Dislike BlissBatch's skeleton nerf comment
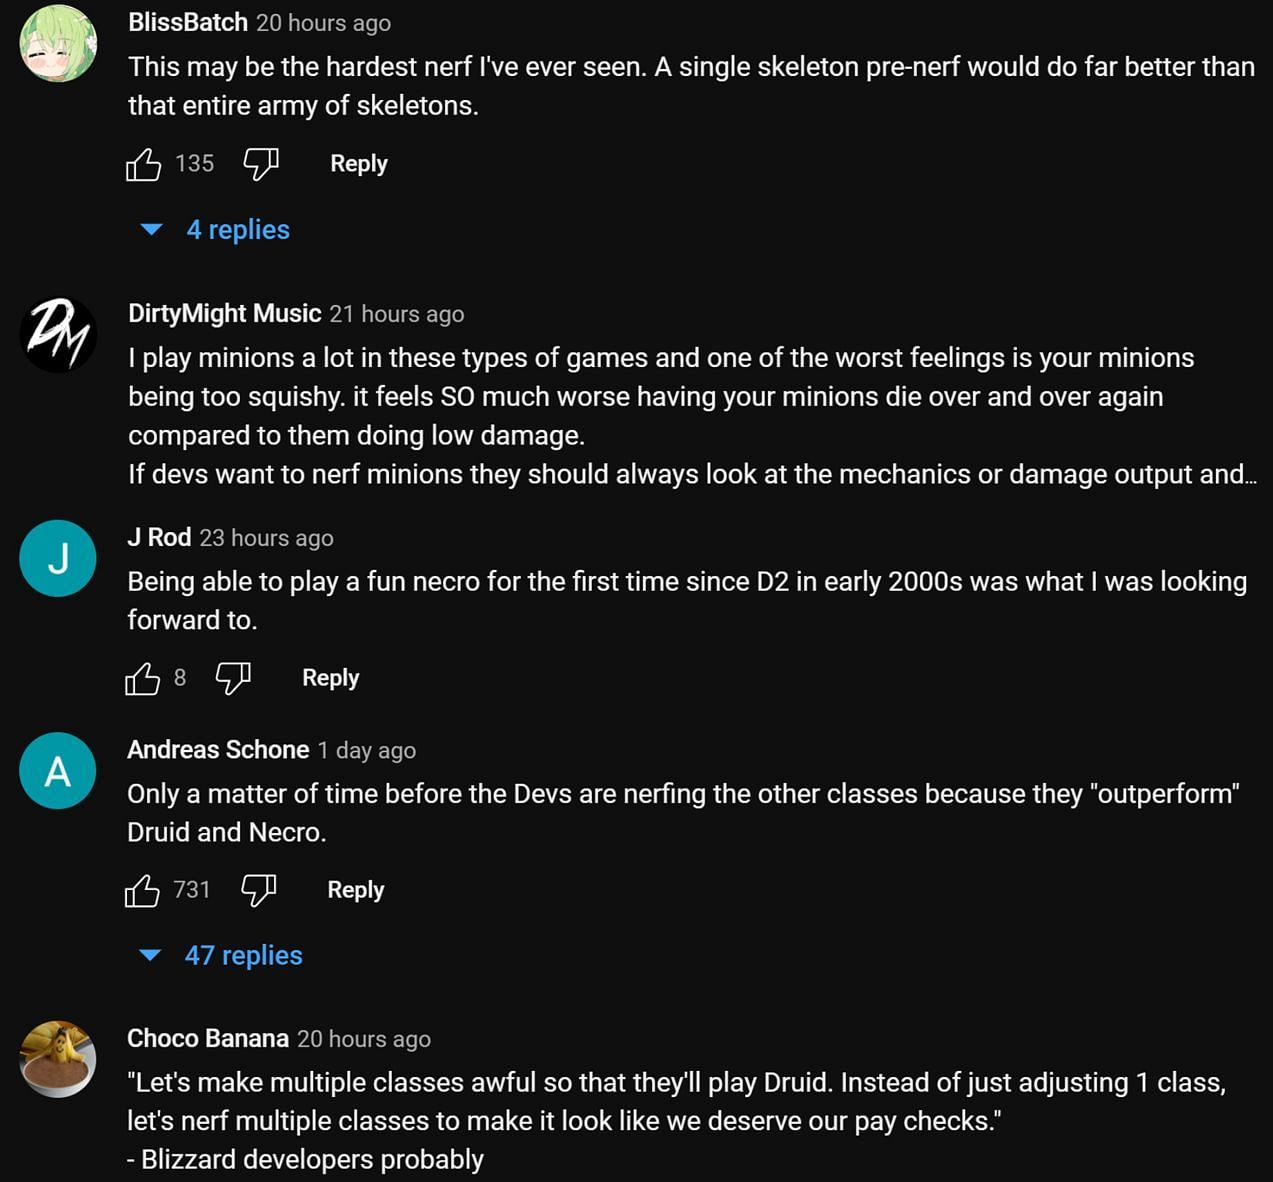Viewport: 1273px width, 1182px height. [261, 164]
